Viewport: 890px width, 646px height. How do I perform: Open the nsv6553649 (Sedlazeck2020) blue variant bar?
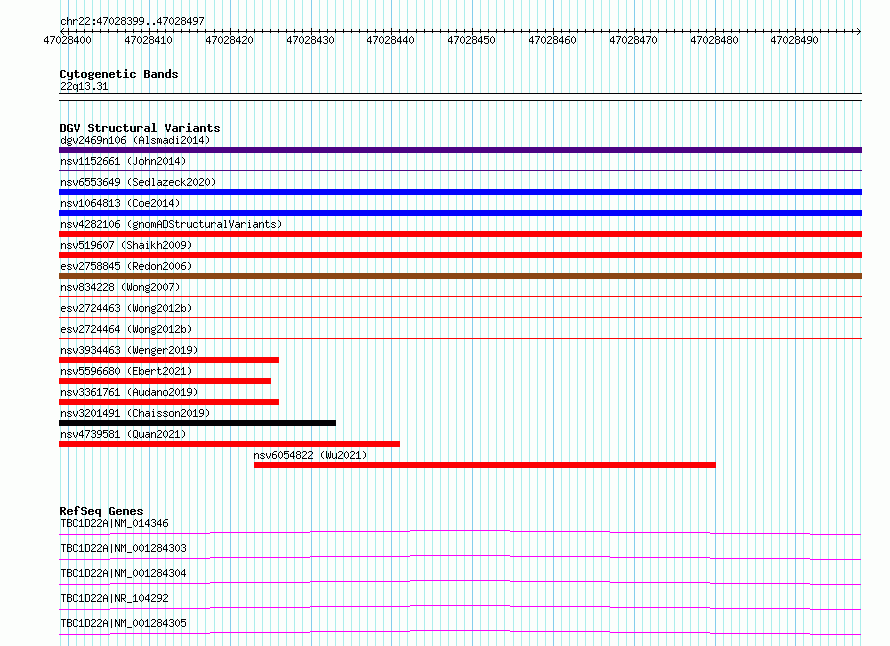click(x=460, y=192)
